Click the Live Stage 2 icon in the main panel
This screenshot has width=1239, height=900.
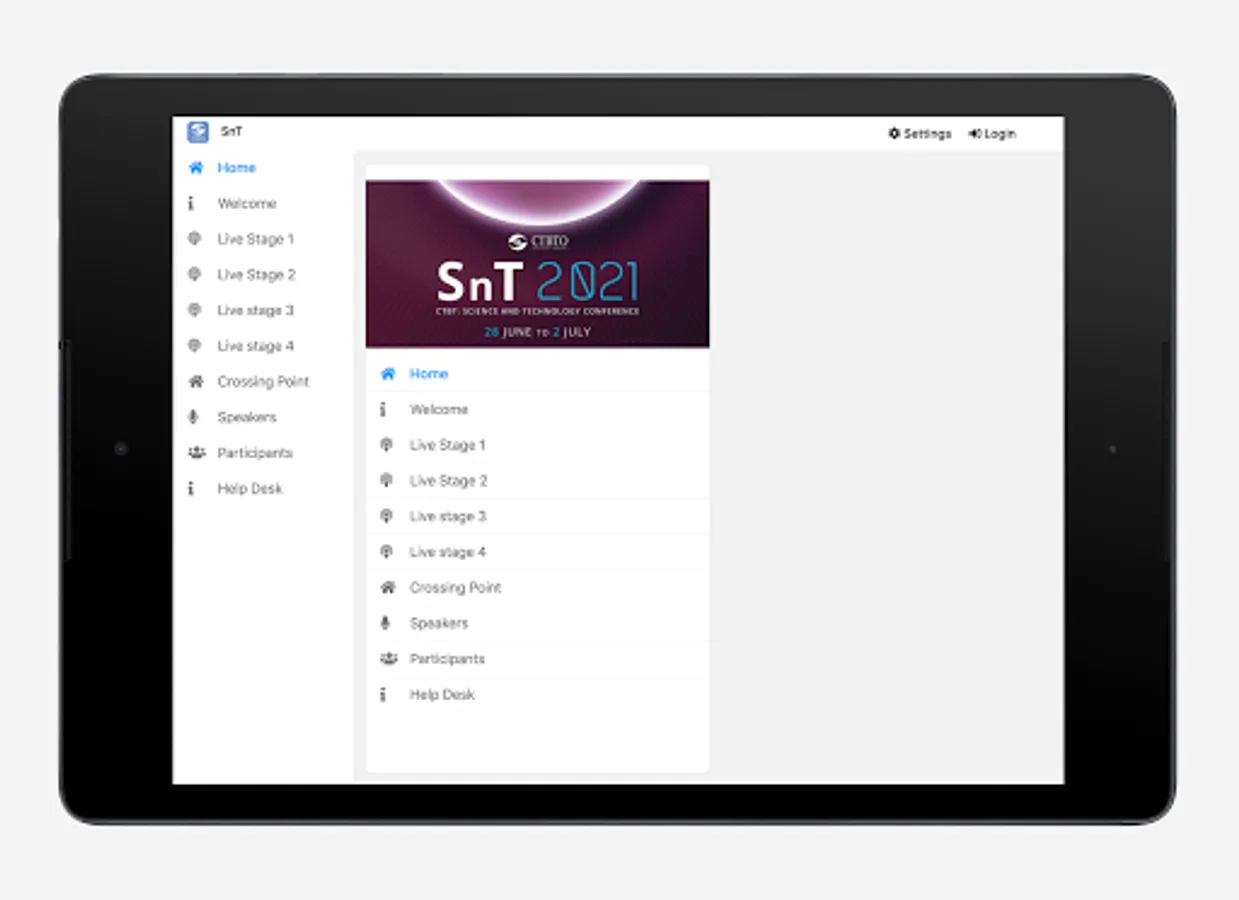pyautogui.click(x=387, y=481)
